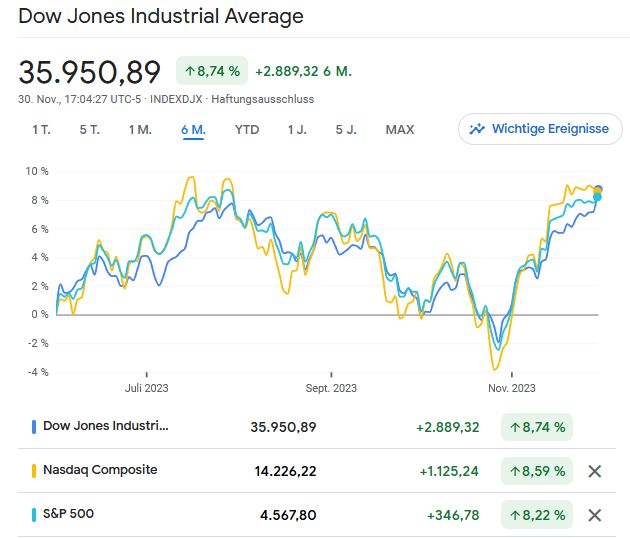Switch to the MAX time range
Screen dimensions: 630x538
click(x=400, y=130)
